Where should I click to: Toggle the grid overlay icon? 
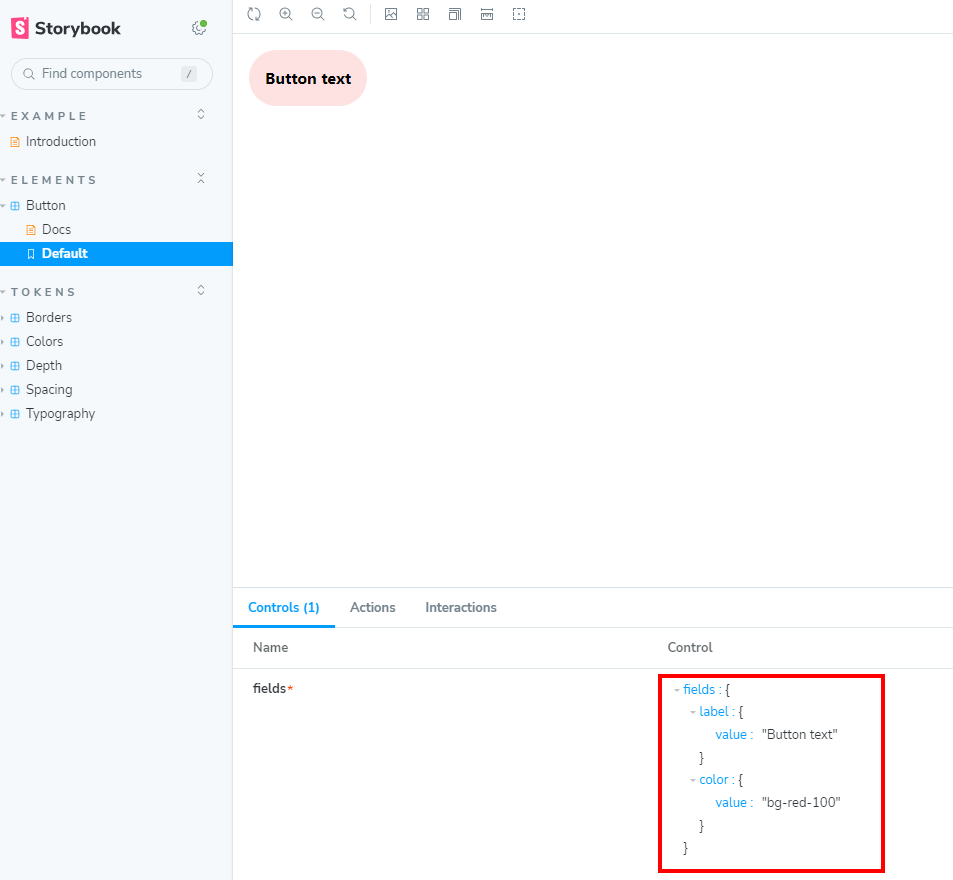423,14
